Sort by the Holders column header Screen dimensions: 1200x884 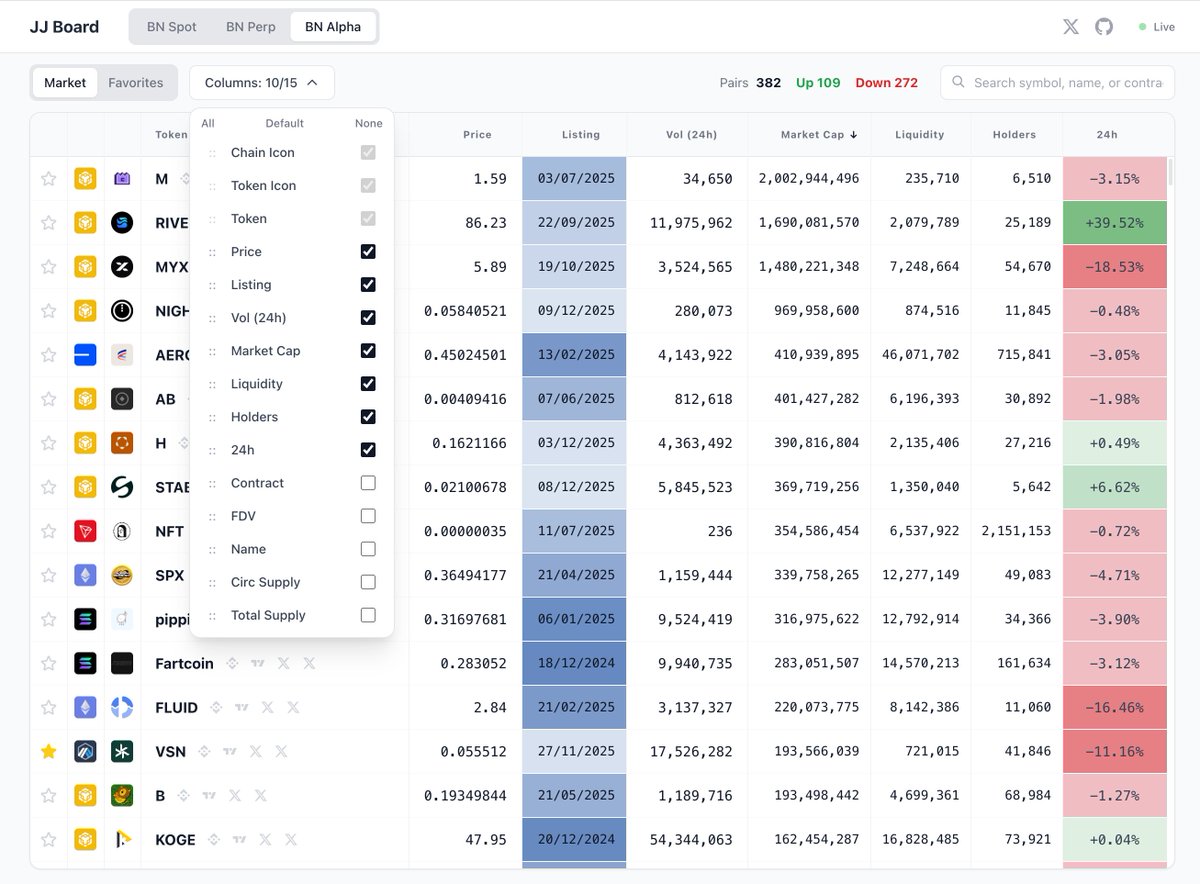[1014, 134]
